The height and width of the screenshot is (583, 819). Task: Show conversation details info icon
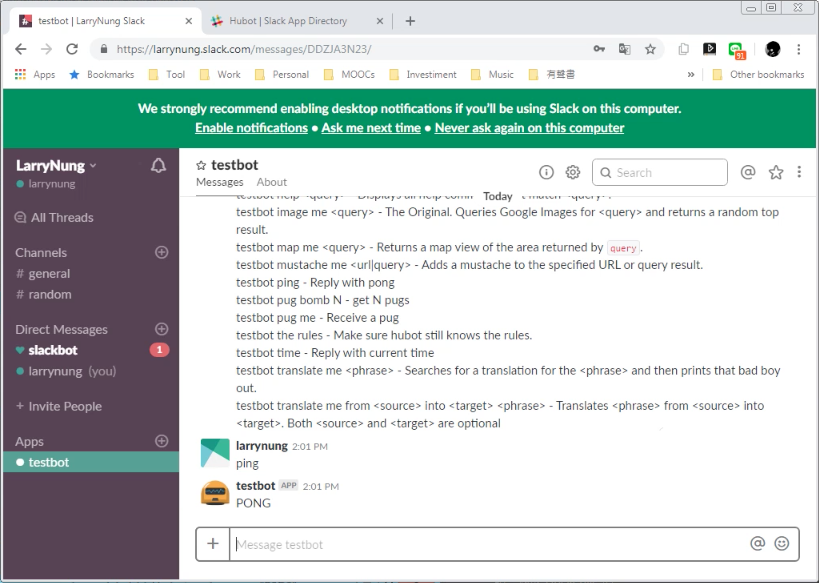[546, 172]
